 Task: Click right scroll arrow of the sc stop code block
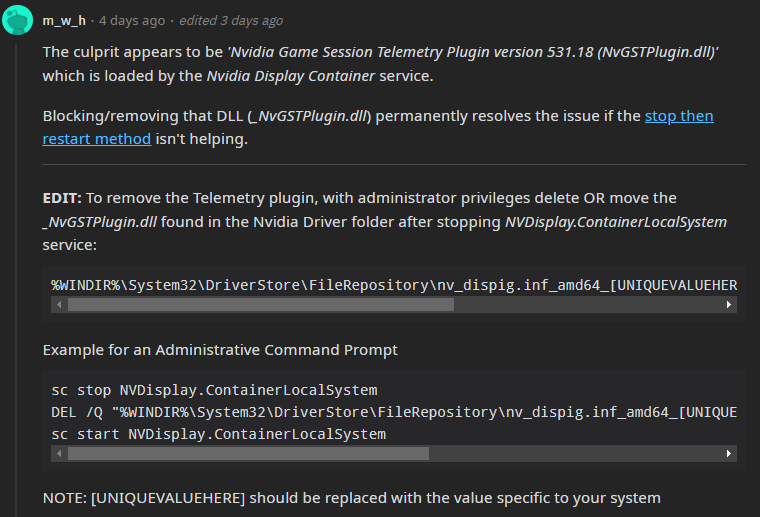click(x=728, y=454)
